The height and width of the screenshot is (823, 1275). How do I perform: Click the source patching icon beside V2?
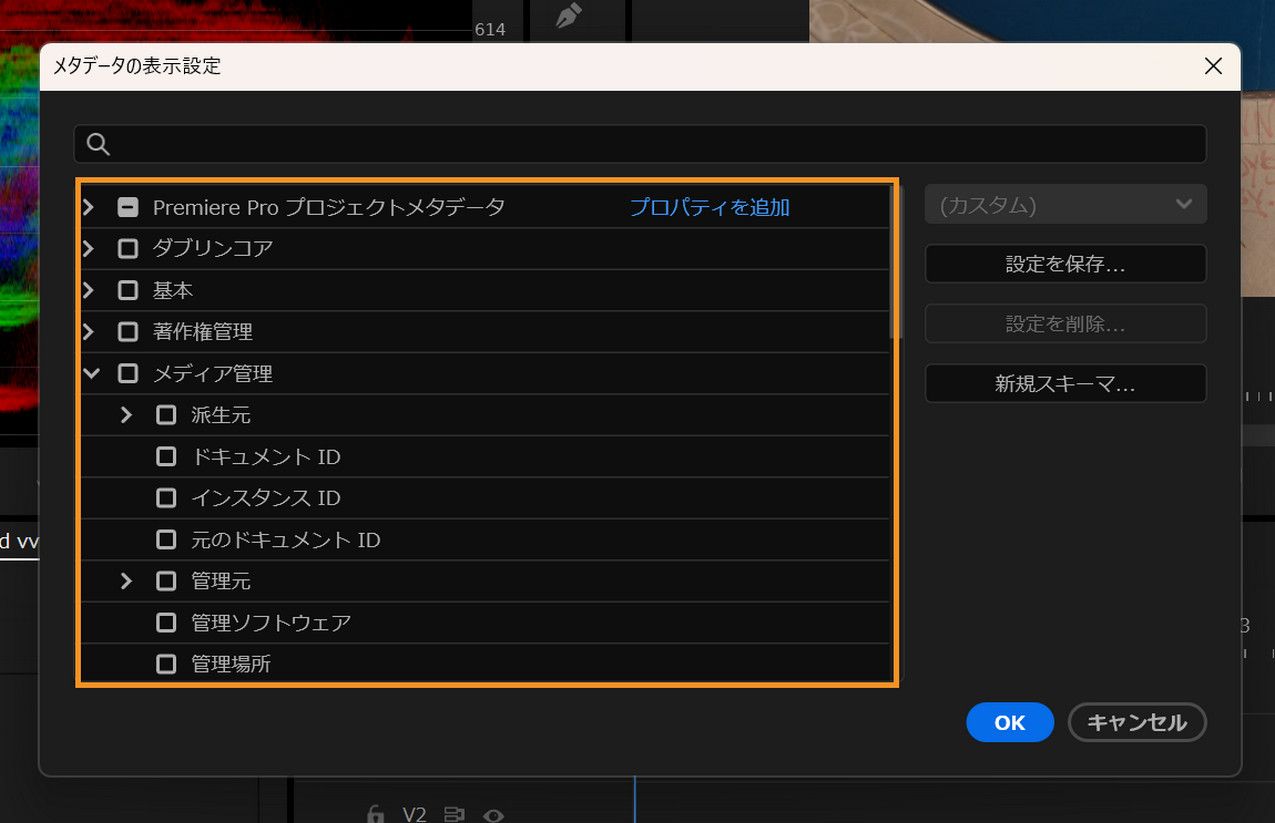pyautogui.click(x=455, y=814)
